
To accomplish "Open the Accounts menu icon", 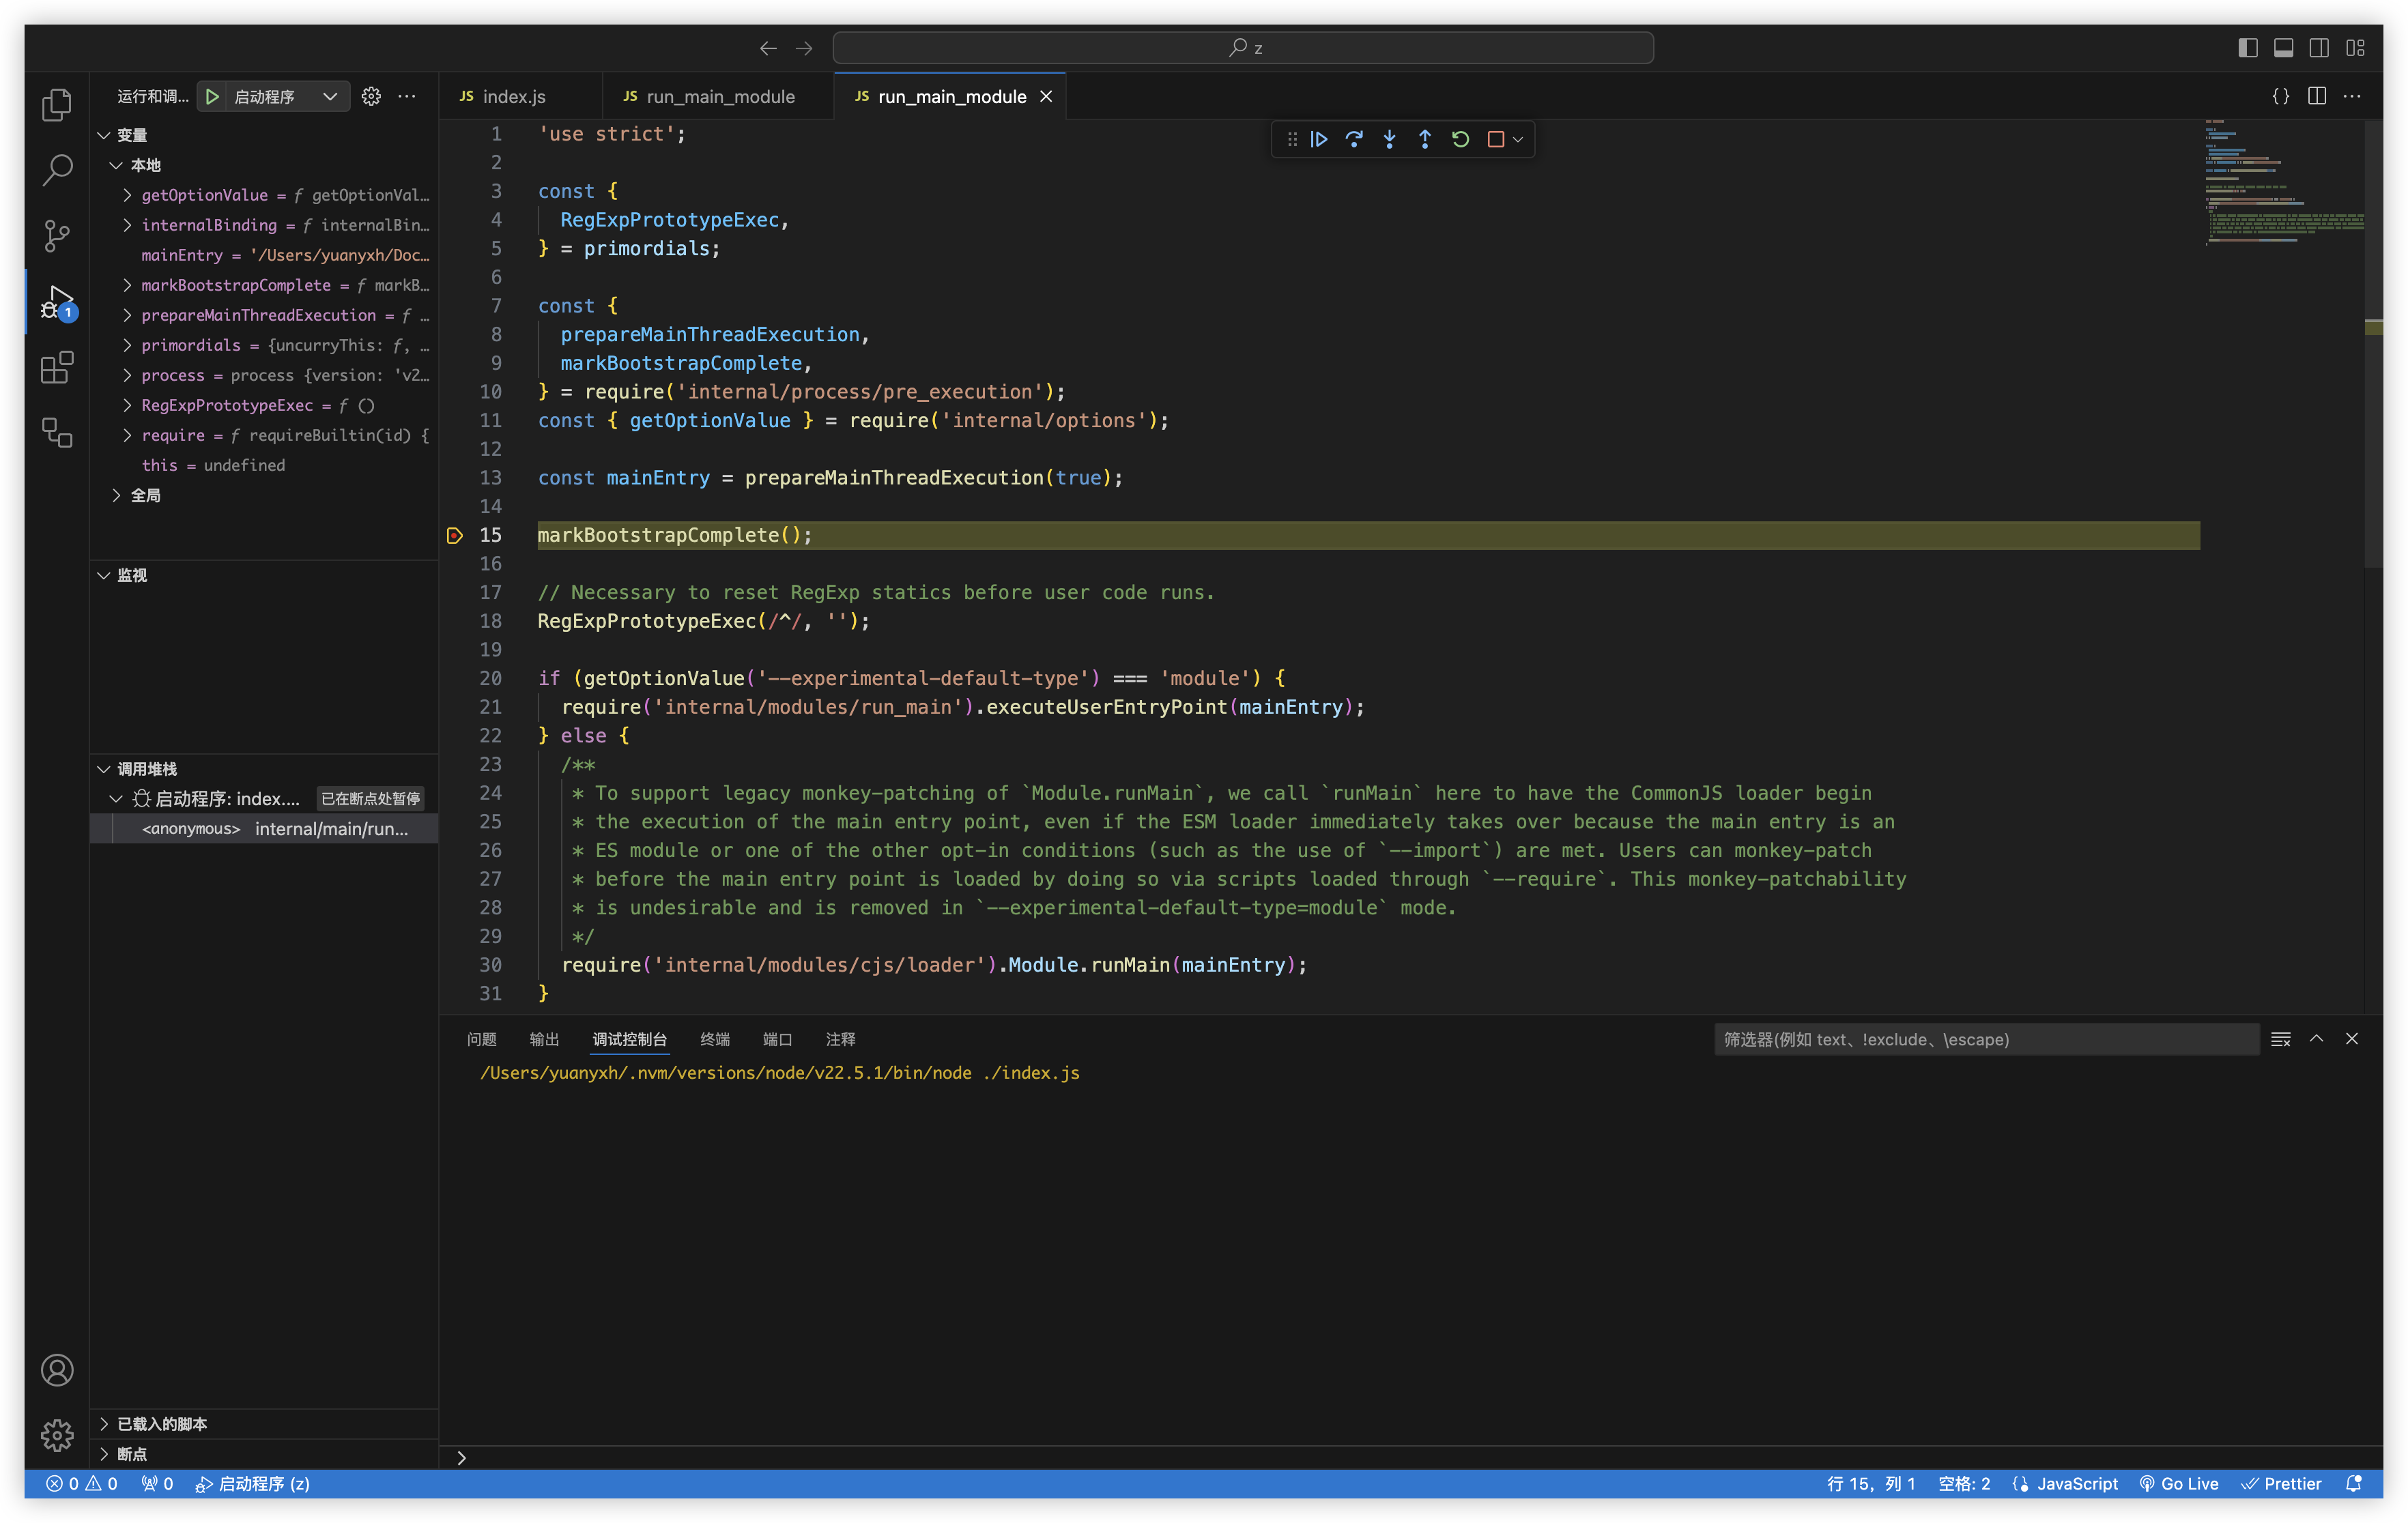I will [x=57, y=1370].
